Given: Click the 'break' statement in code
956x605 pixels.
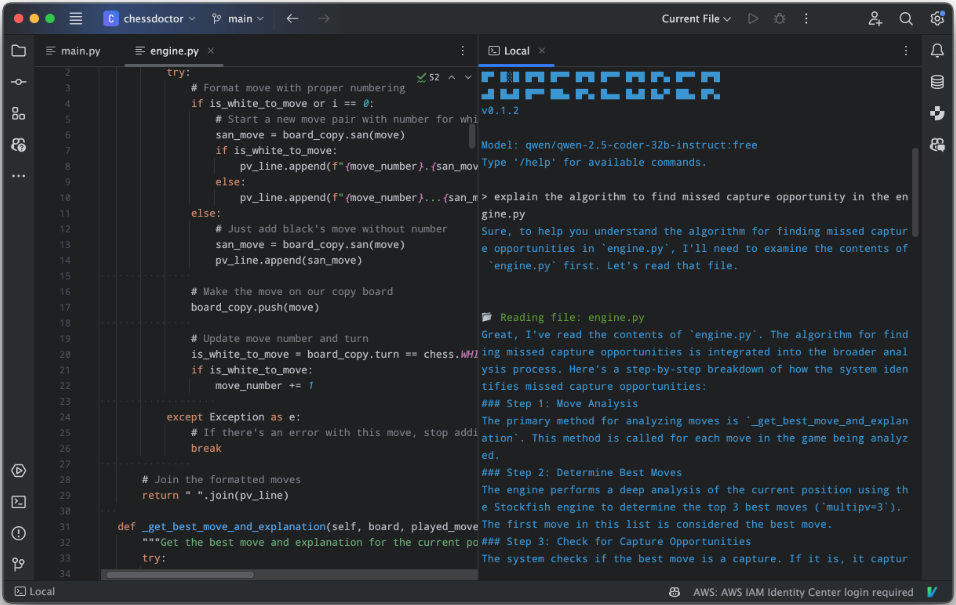Looking at the screenshot, I should (x=206, y=448).
